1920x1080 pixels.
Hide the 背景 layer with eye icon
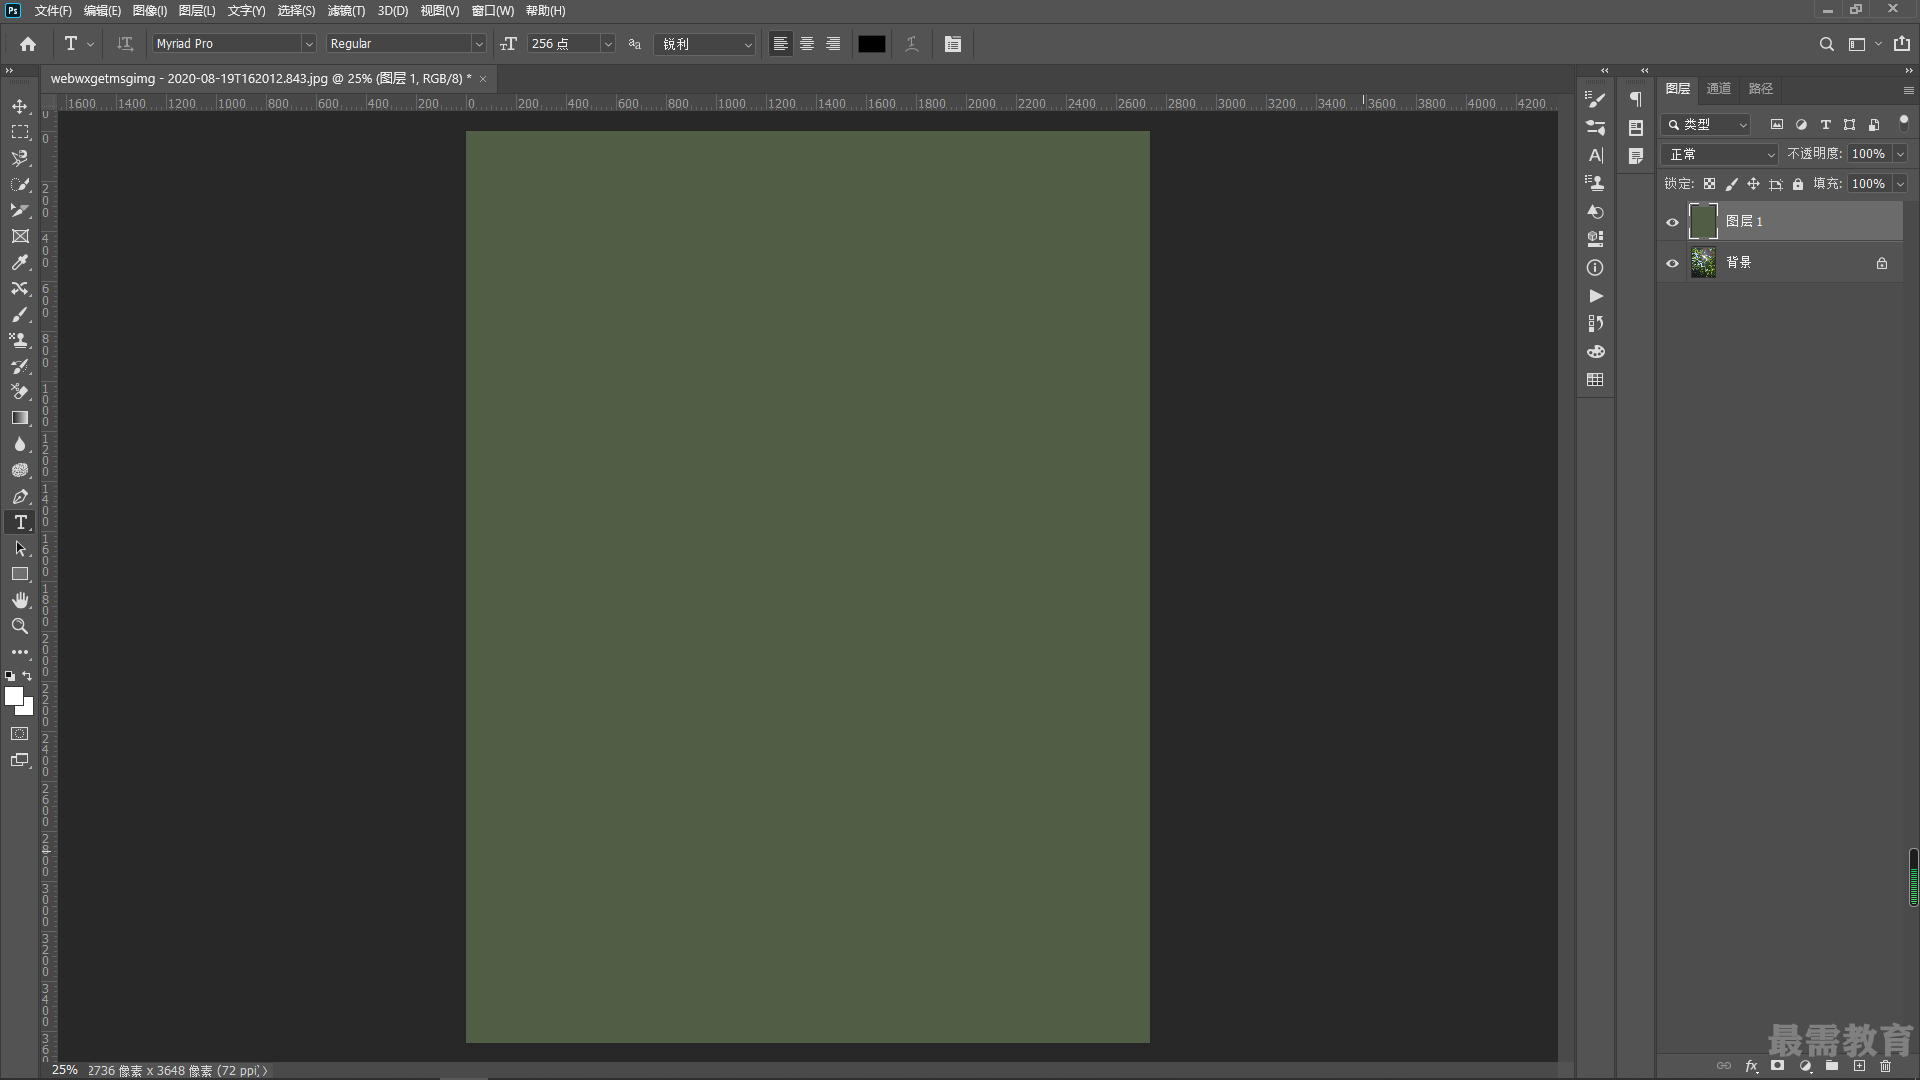[1672, 264]
